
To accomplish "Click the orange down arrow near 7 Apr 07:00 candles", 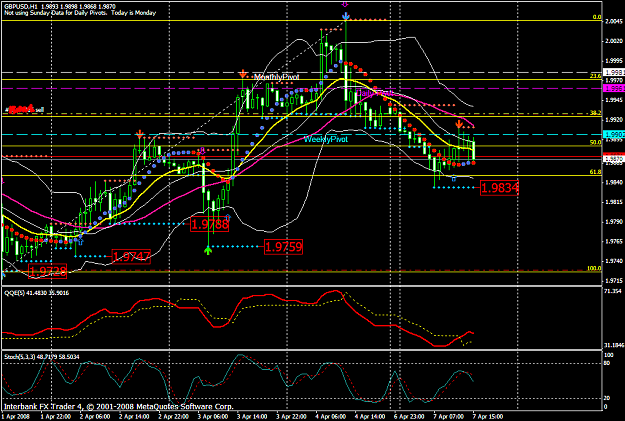I will [x=459, y=124].
